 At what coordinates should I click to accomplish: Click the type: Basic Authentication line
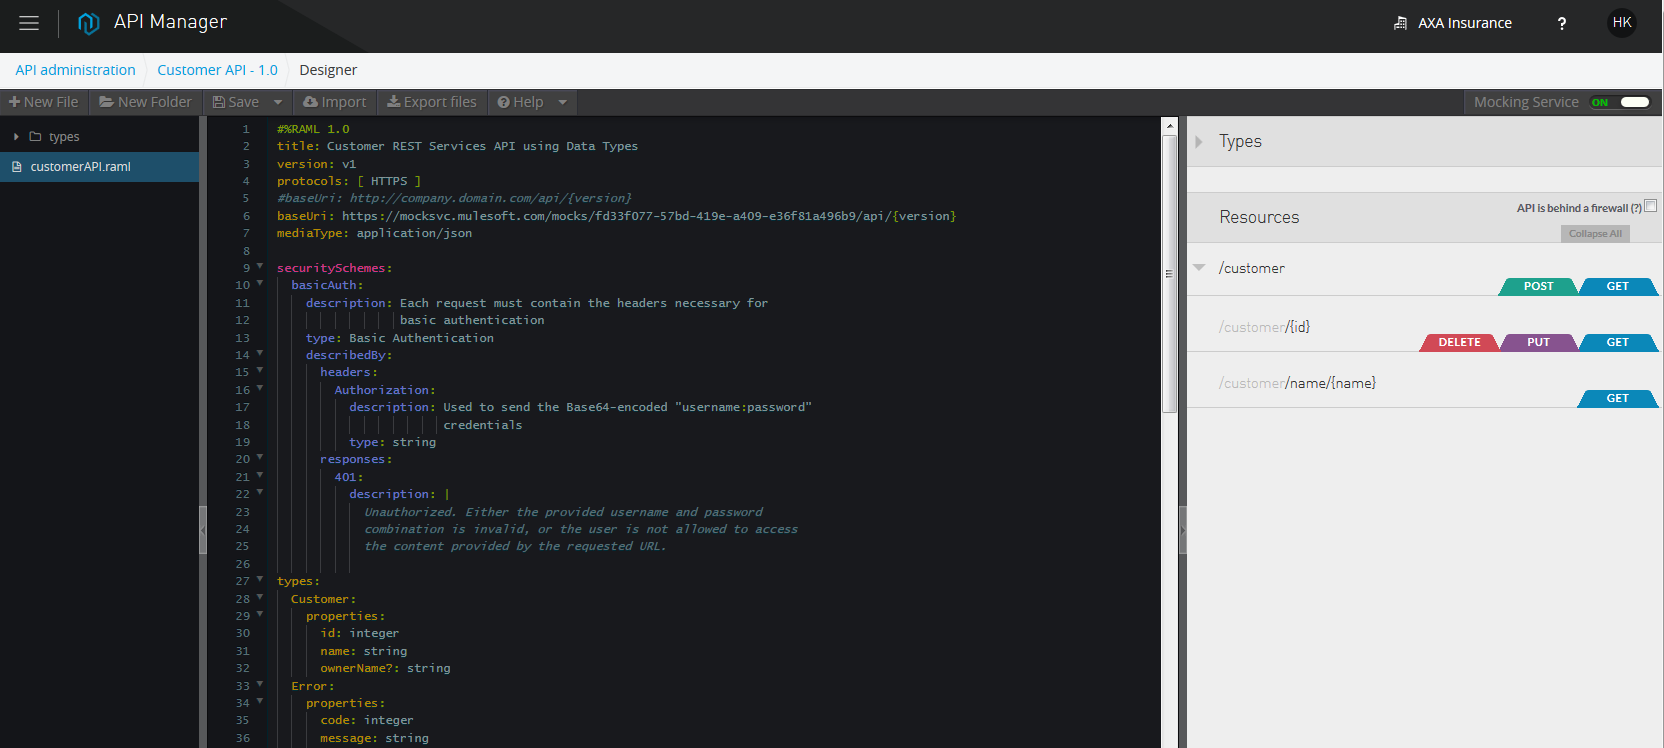tap(400, 338)
